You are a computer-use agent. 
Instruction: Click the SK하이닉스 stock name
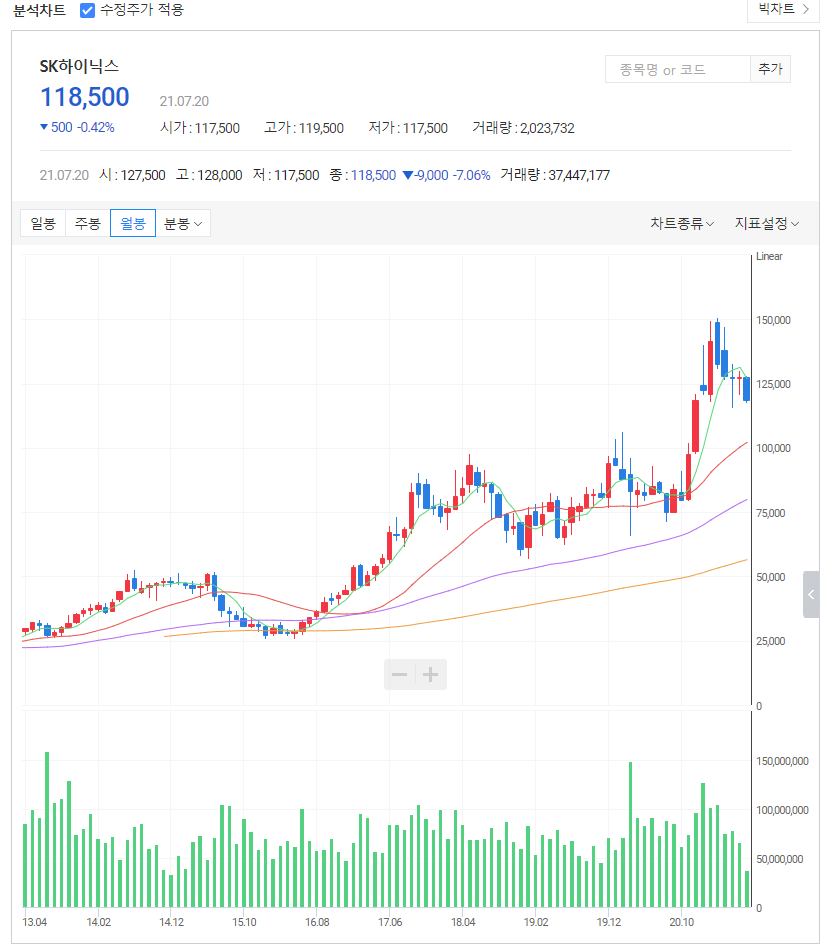(x=79, y=66)
